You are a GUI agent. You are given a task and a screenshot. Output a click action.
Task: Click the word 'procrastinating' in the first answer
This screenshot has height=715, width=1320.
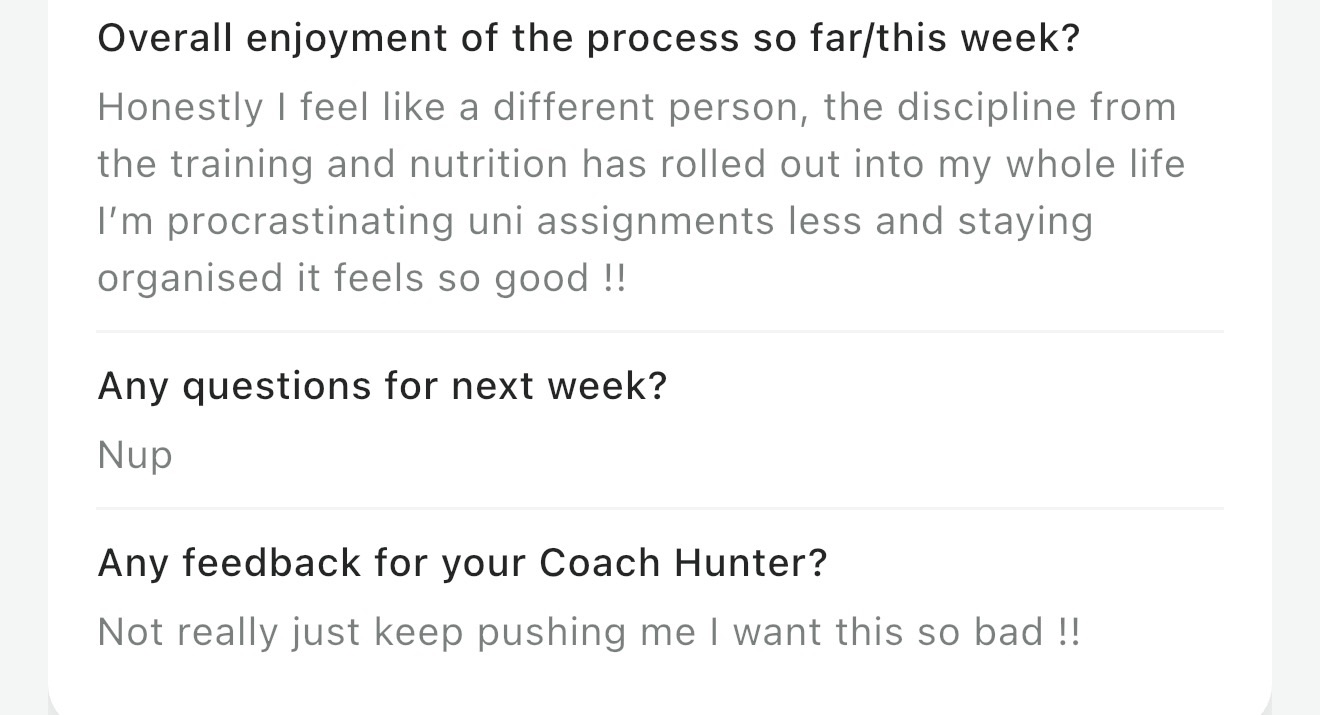(310, 221)
